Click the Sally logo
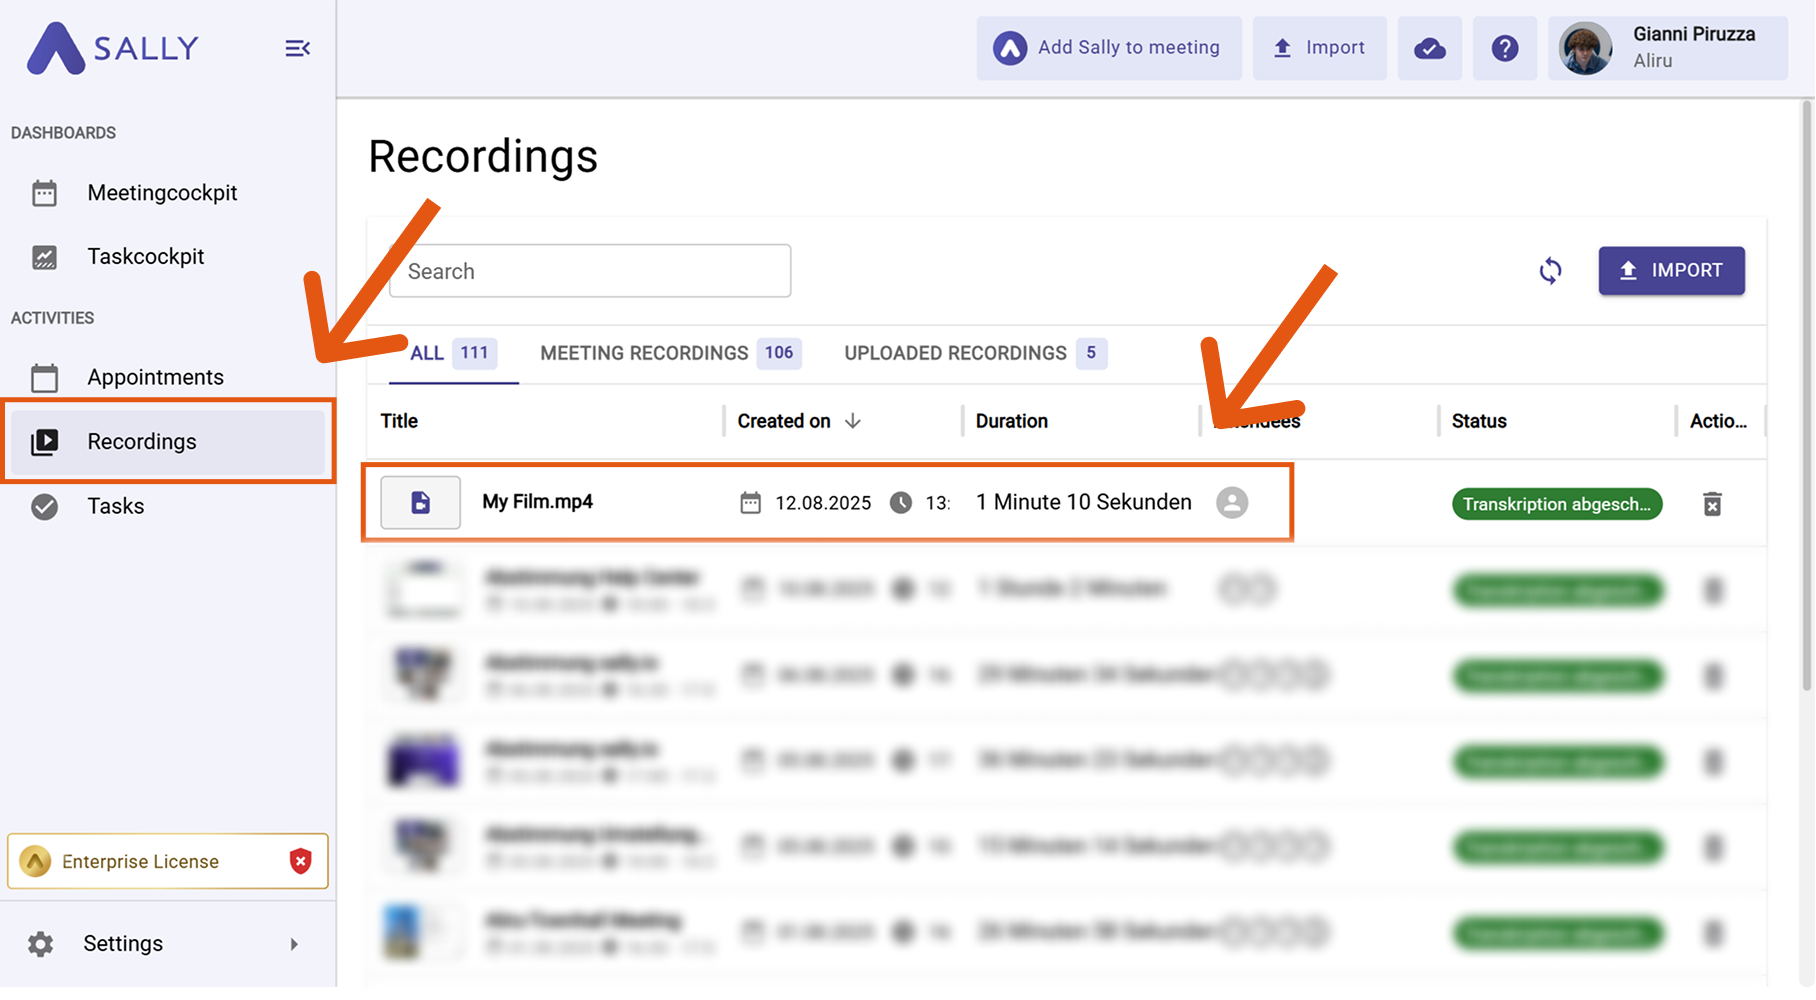The image size is (1816, 1000). (112, 48)
